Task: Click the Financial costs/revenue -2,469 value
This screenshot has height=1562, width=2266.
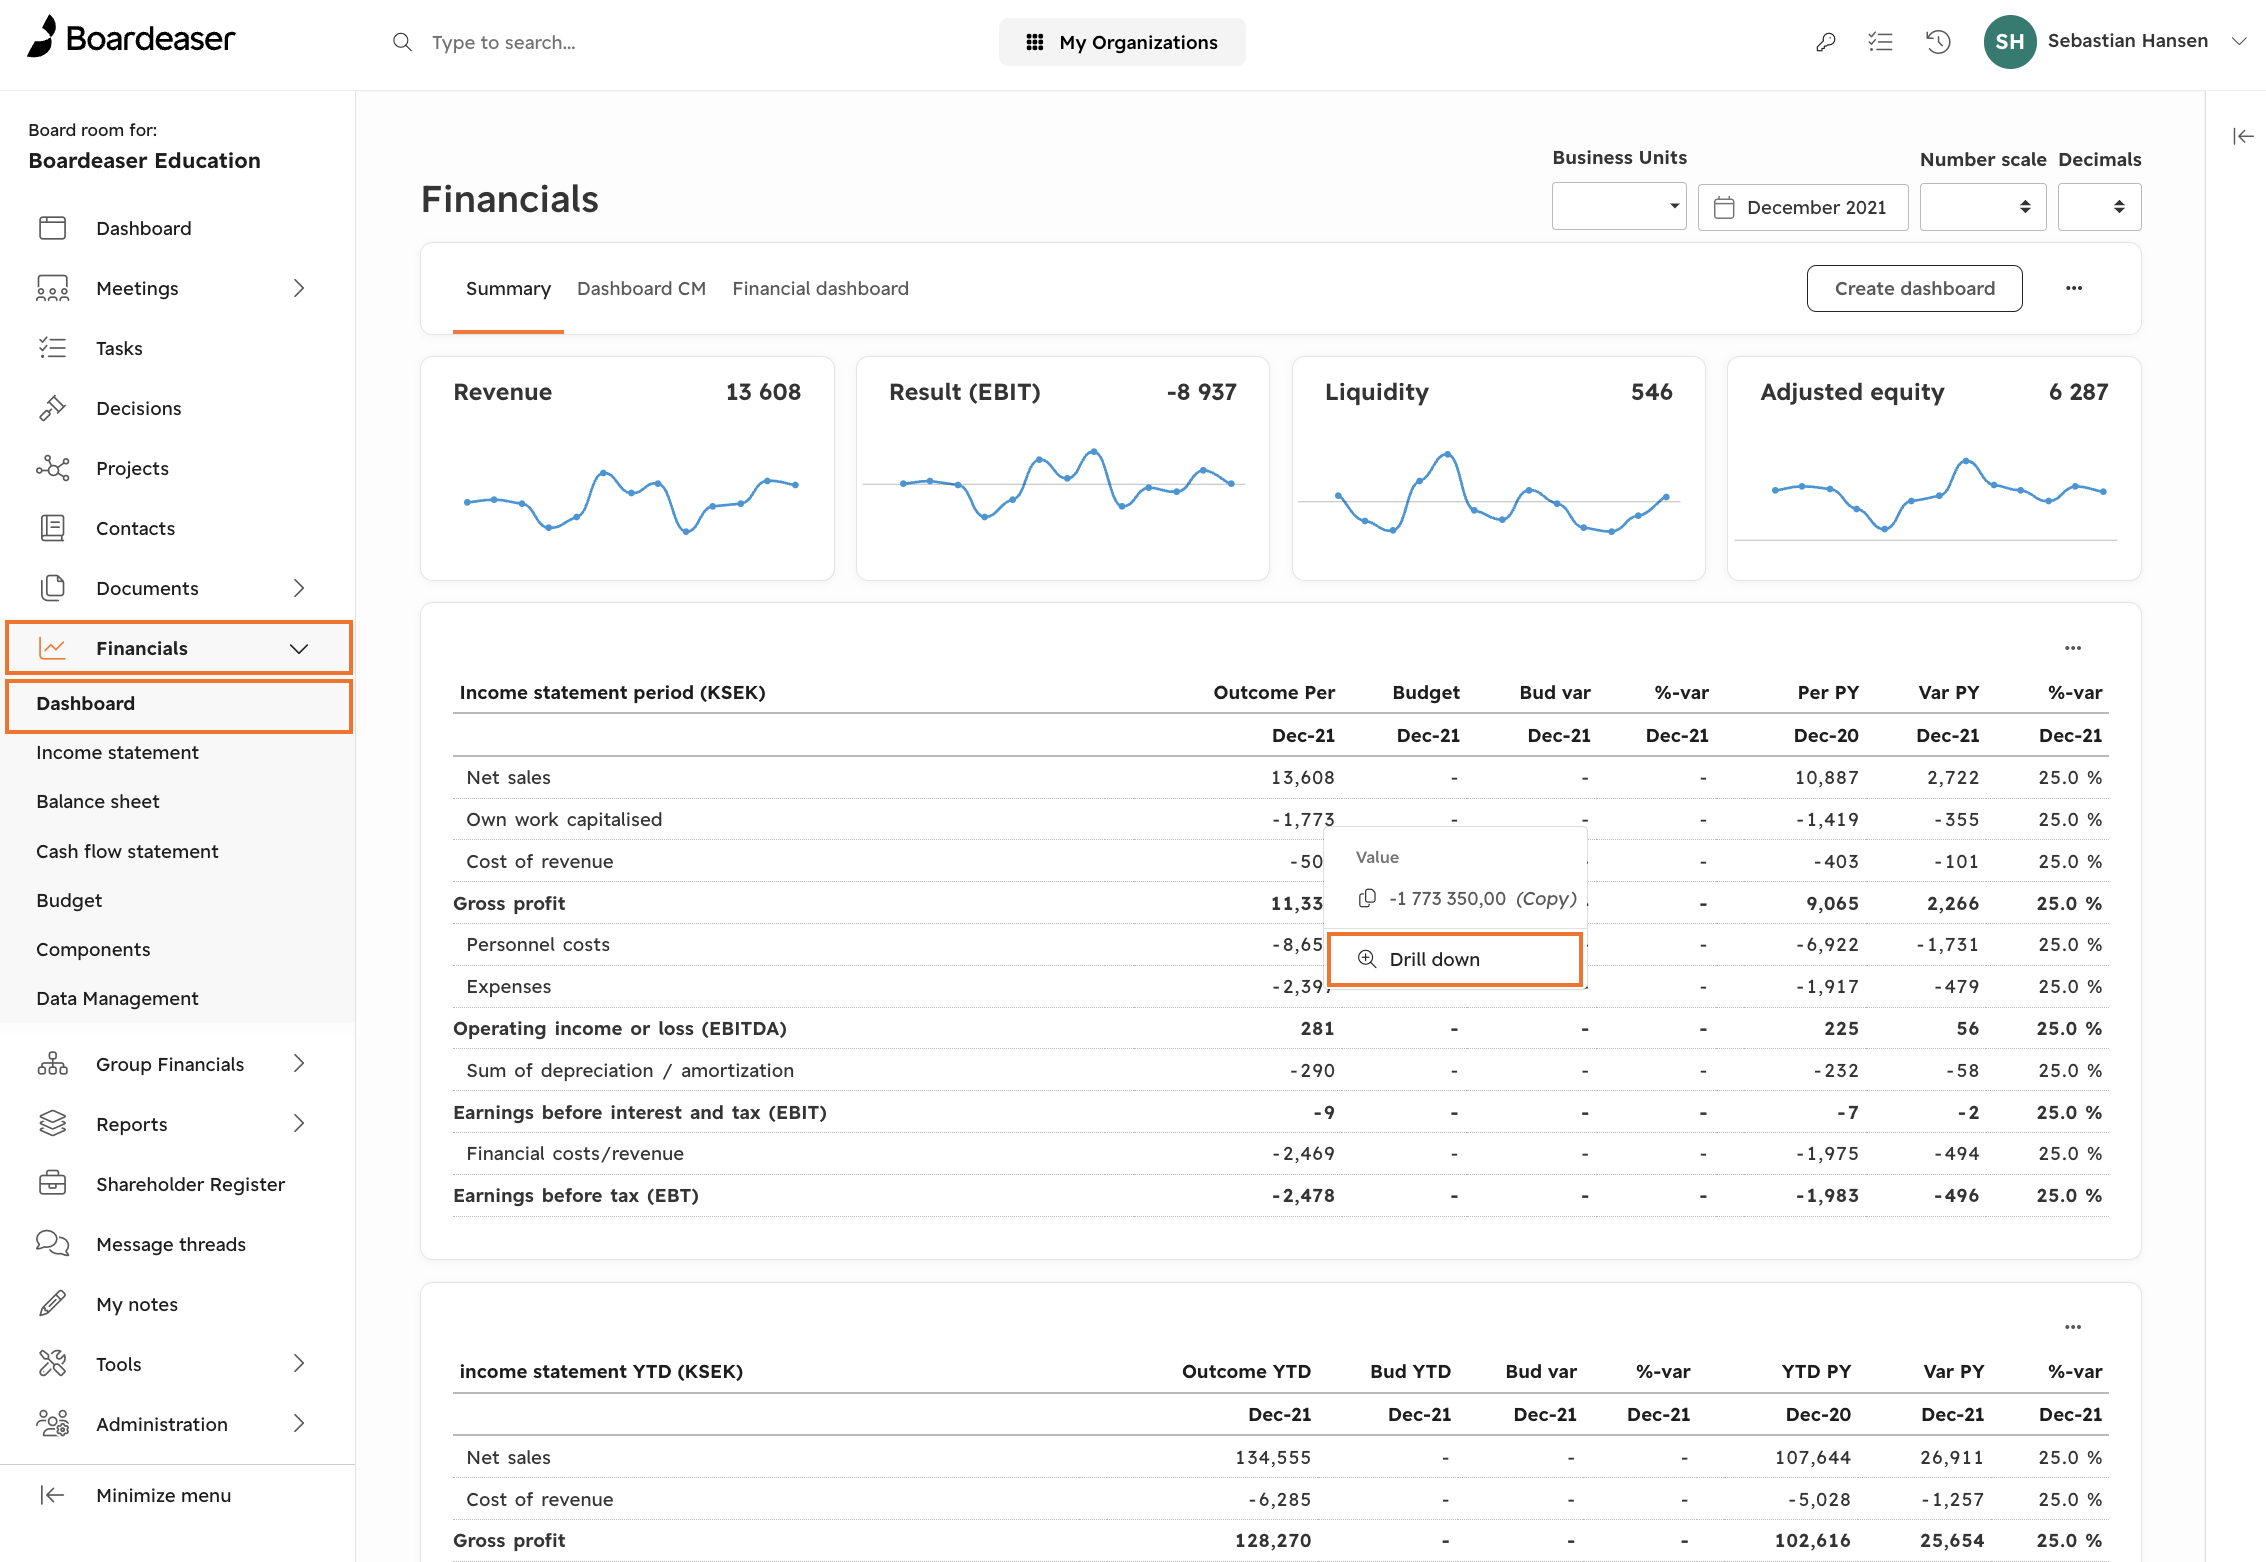Action: tap(1303, 1153)
